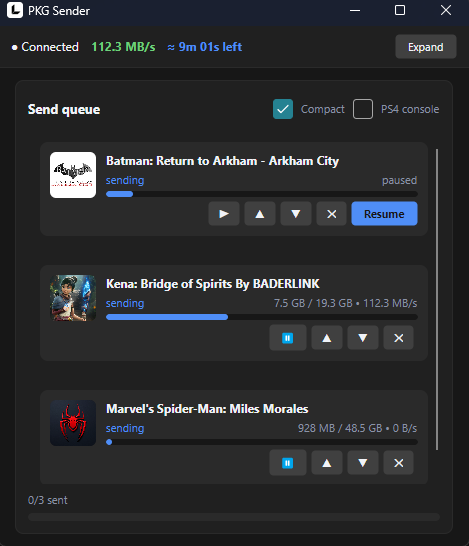Resume the paused Batman Arkham City transfer
The image size is (469, 546).
click(x=384, y=213)
